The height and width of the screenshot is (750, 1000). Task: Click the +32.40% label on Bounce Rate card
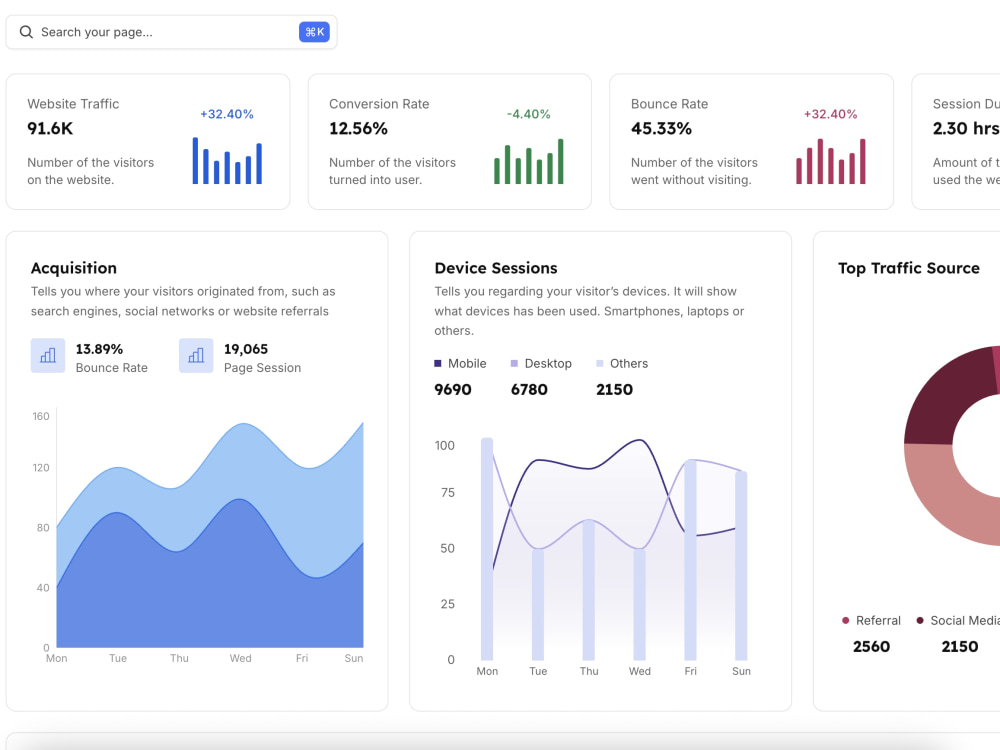click(830, 114)
